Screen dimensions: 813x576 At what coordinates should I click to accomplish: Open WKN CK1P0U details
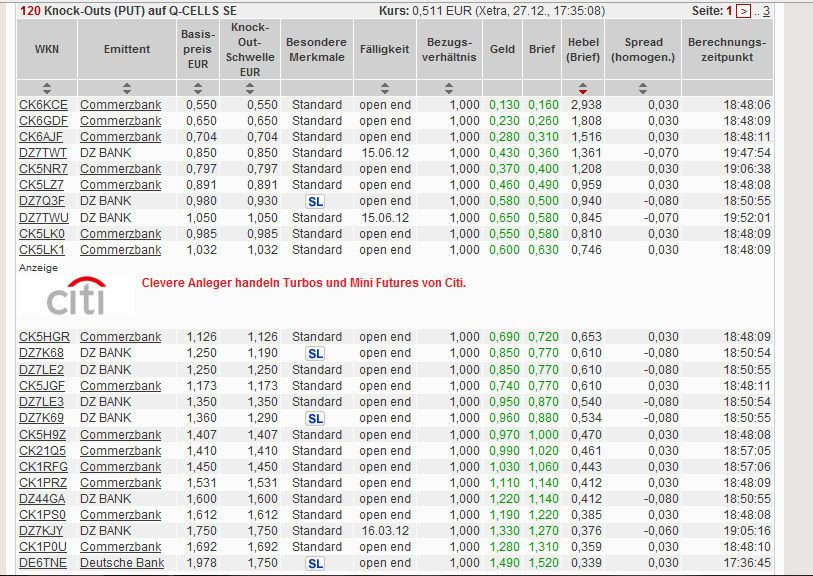click(43, 547)
